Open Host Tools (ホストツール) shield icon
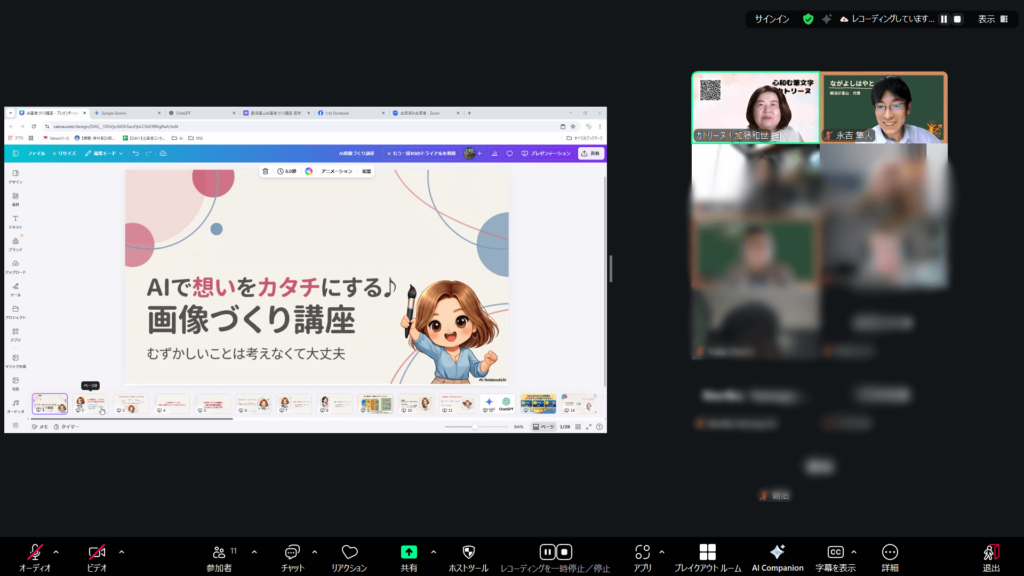 pyautogui.click(x=468, y=552)
